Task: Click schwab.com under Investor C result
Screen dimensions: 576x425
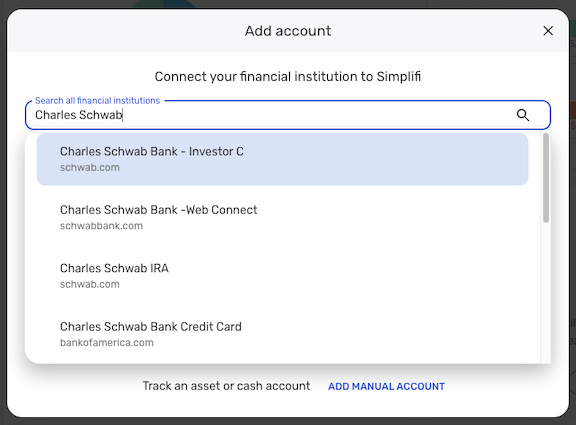Action: [90, 168]
